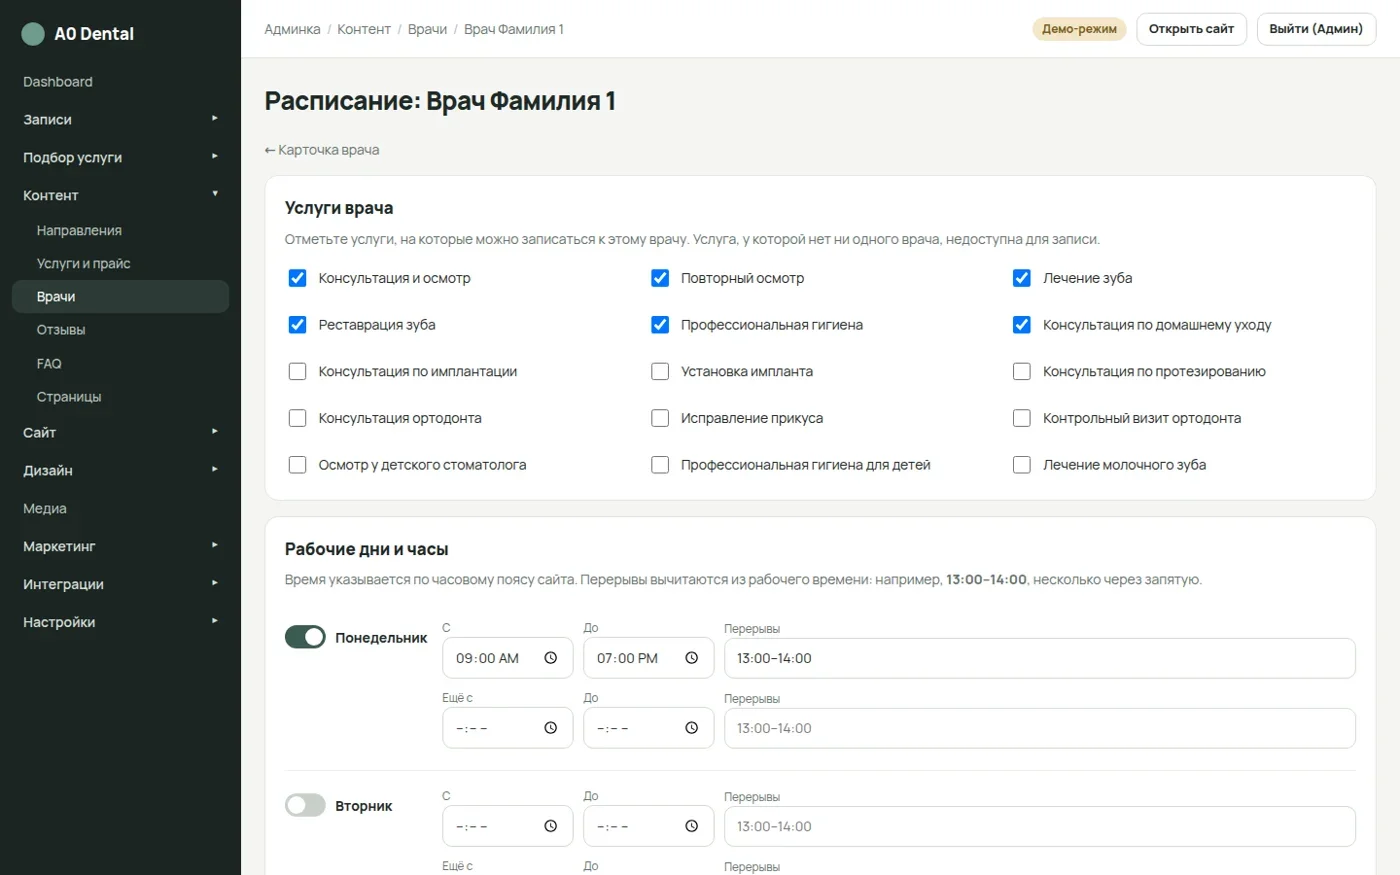Click 'Выйти (Админ)' logout button

pyautogui.click(x=1316, y=29)
